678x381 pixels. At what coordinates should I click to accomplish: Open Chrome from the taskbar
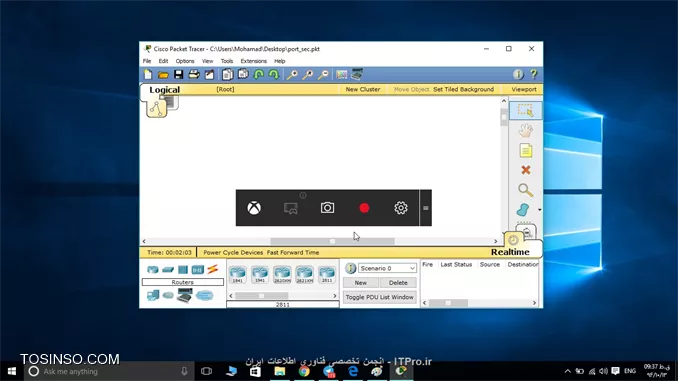tap(304, 371)
